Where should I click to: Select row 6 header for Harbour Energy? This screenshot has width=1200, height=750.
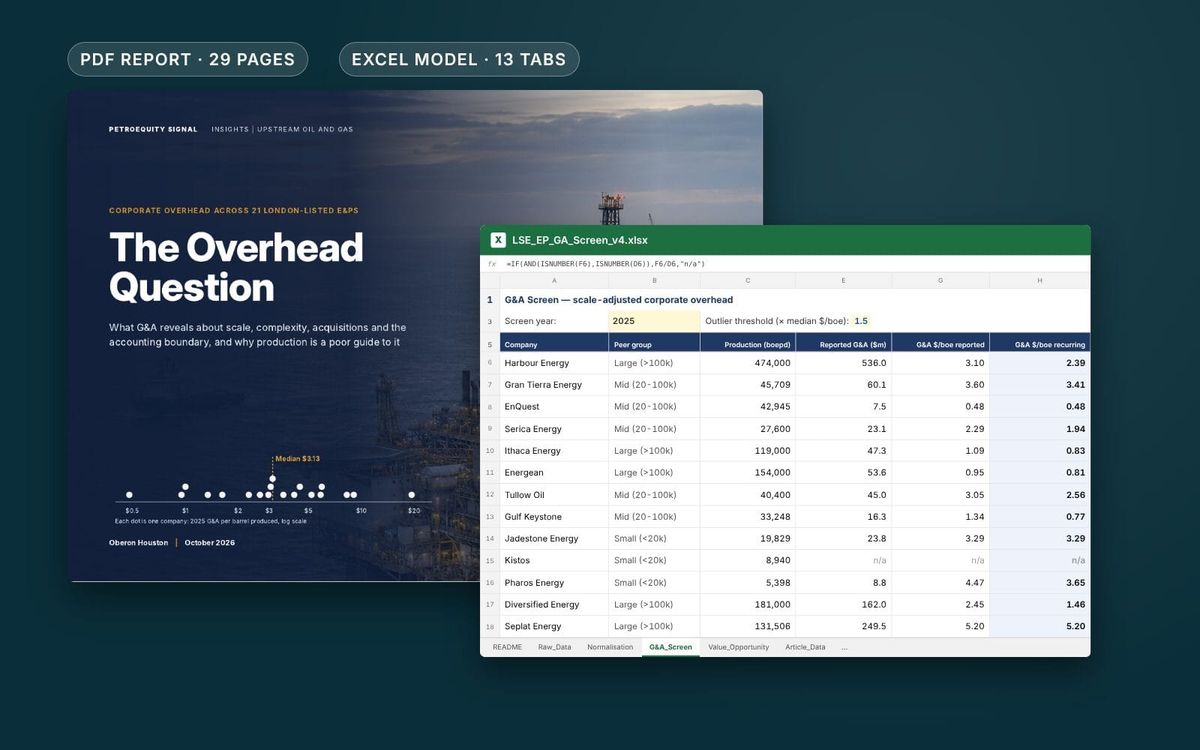click(490, 363)
